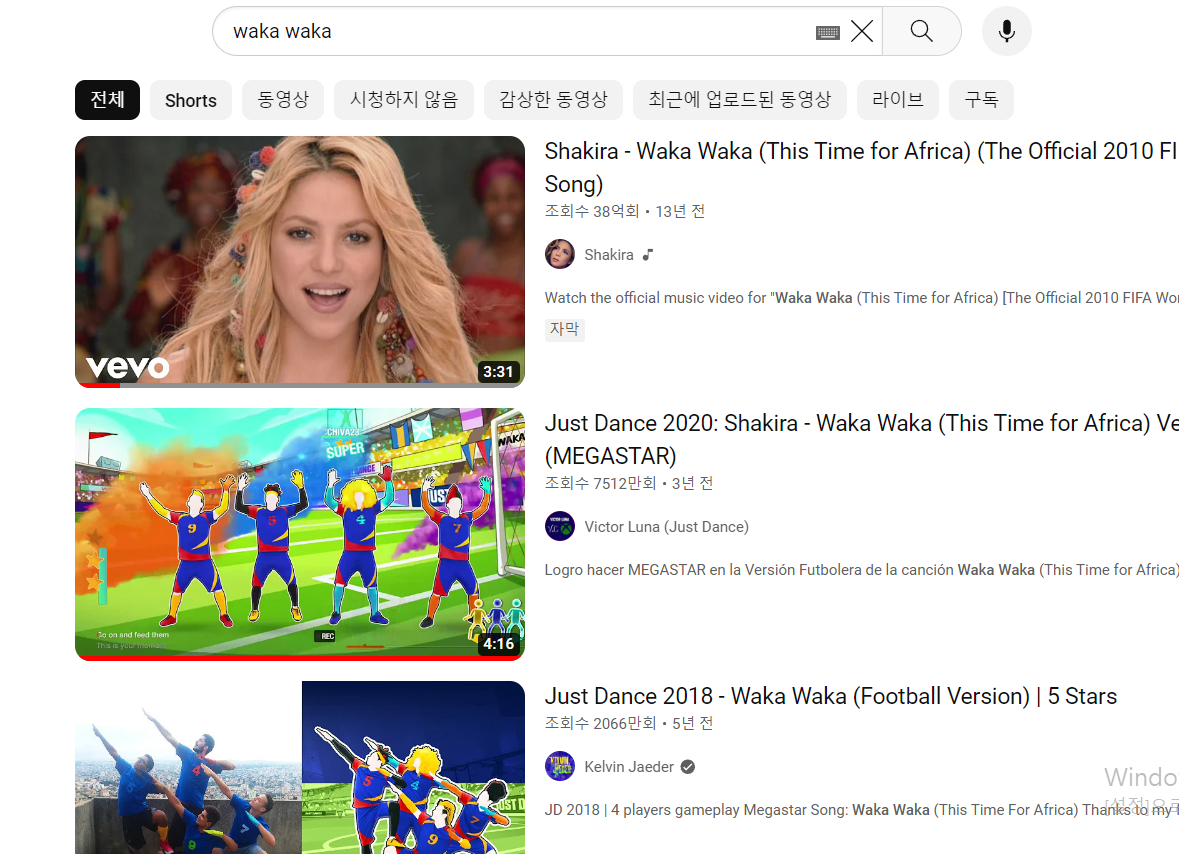Image resolution: width=1179 pixels, height=854 pixels.
Task: Click the Kelvin Jaeder channel avatar
Action: [x=560, y=766]
